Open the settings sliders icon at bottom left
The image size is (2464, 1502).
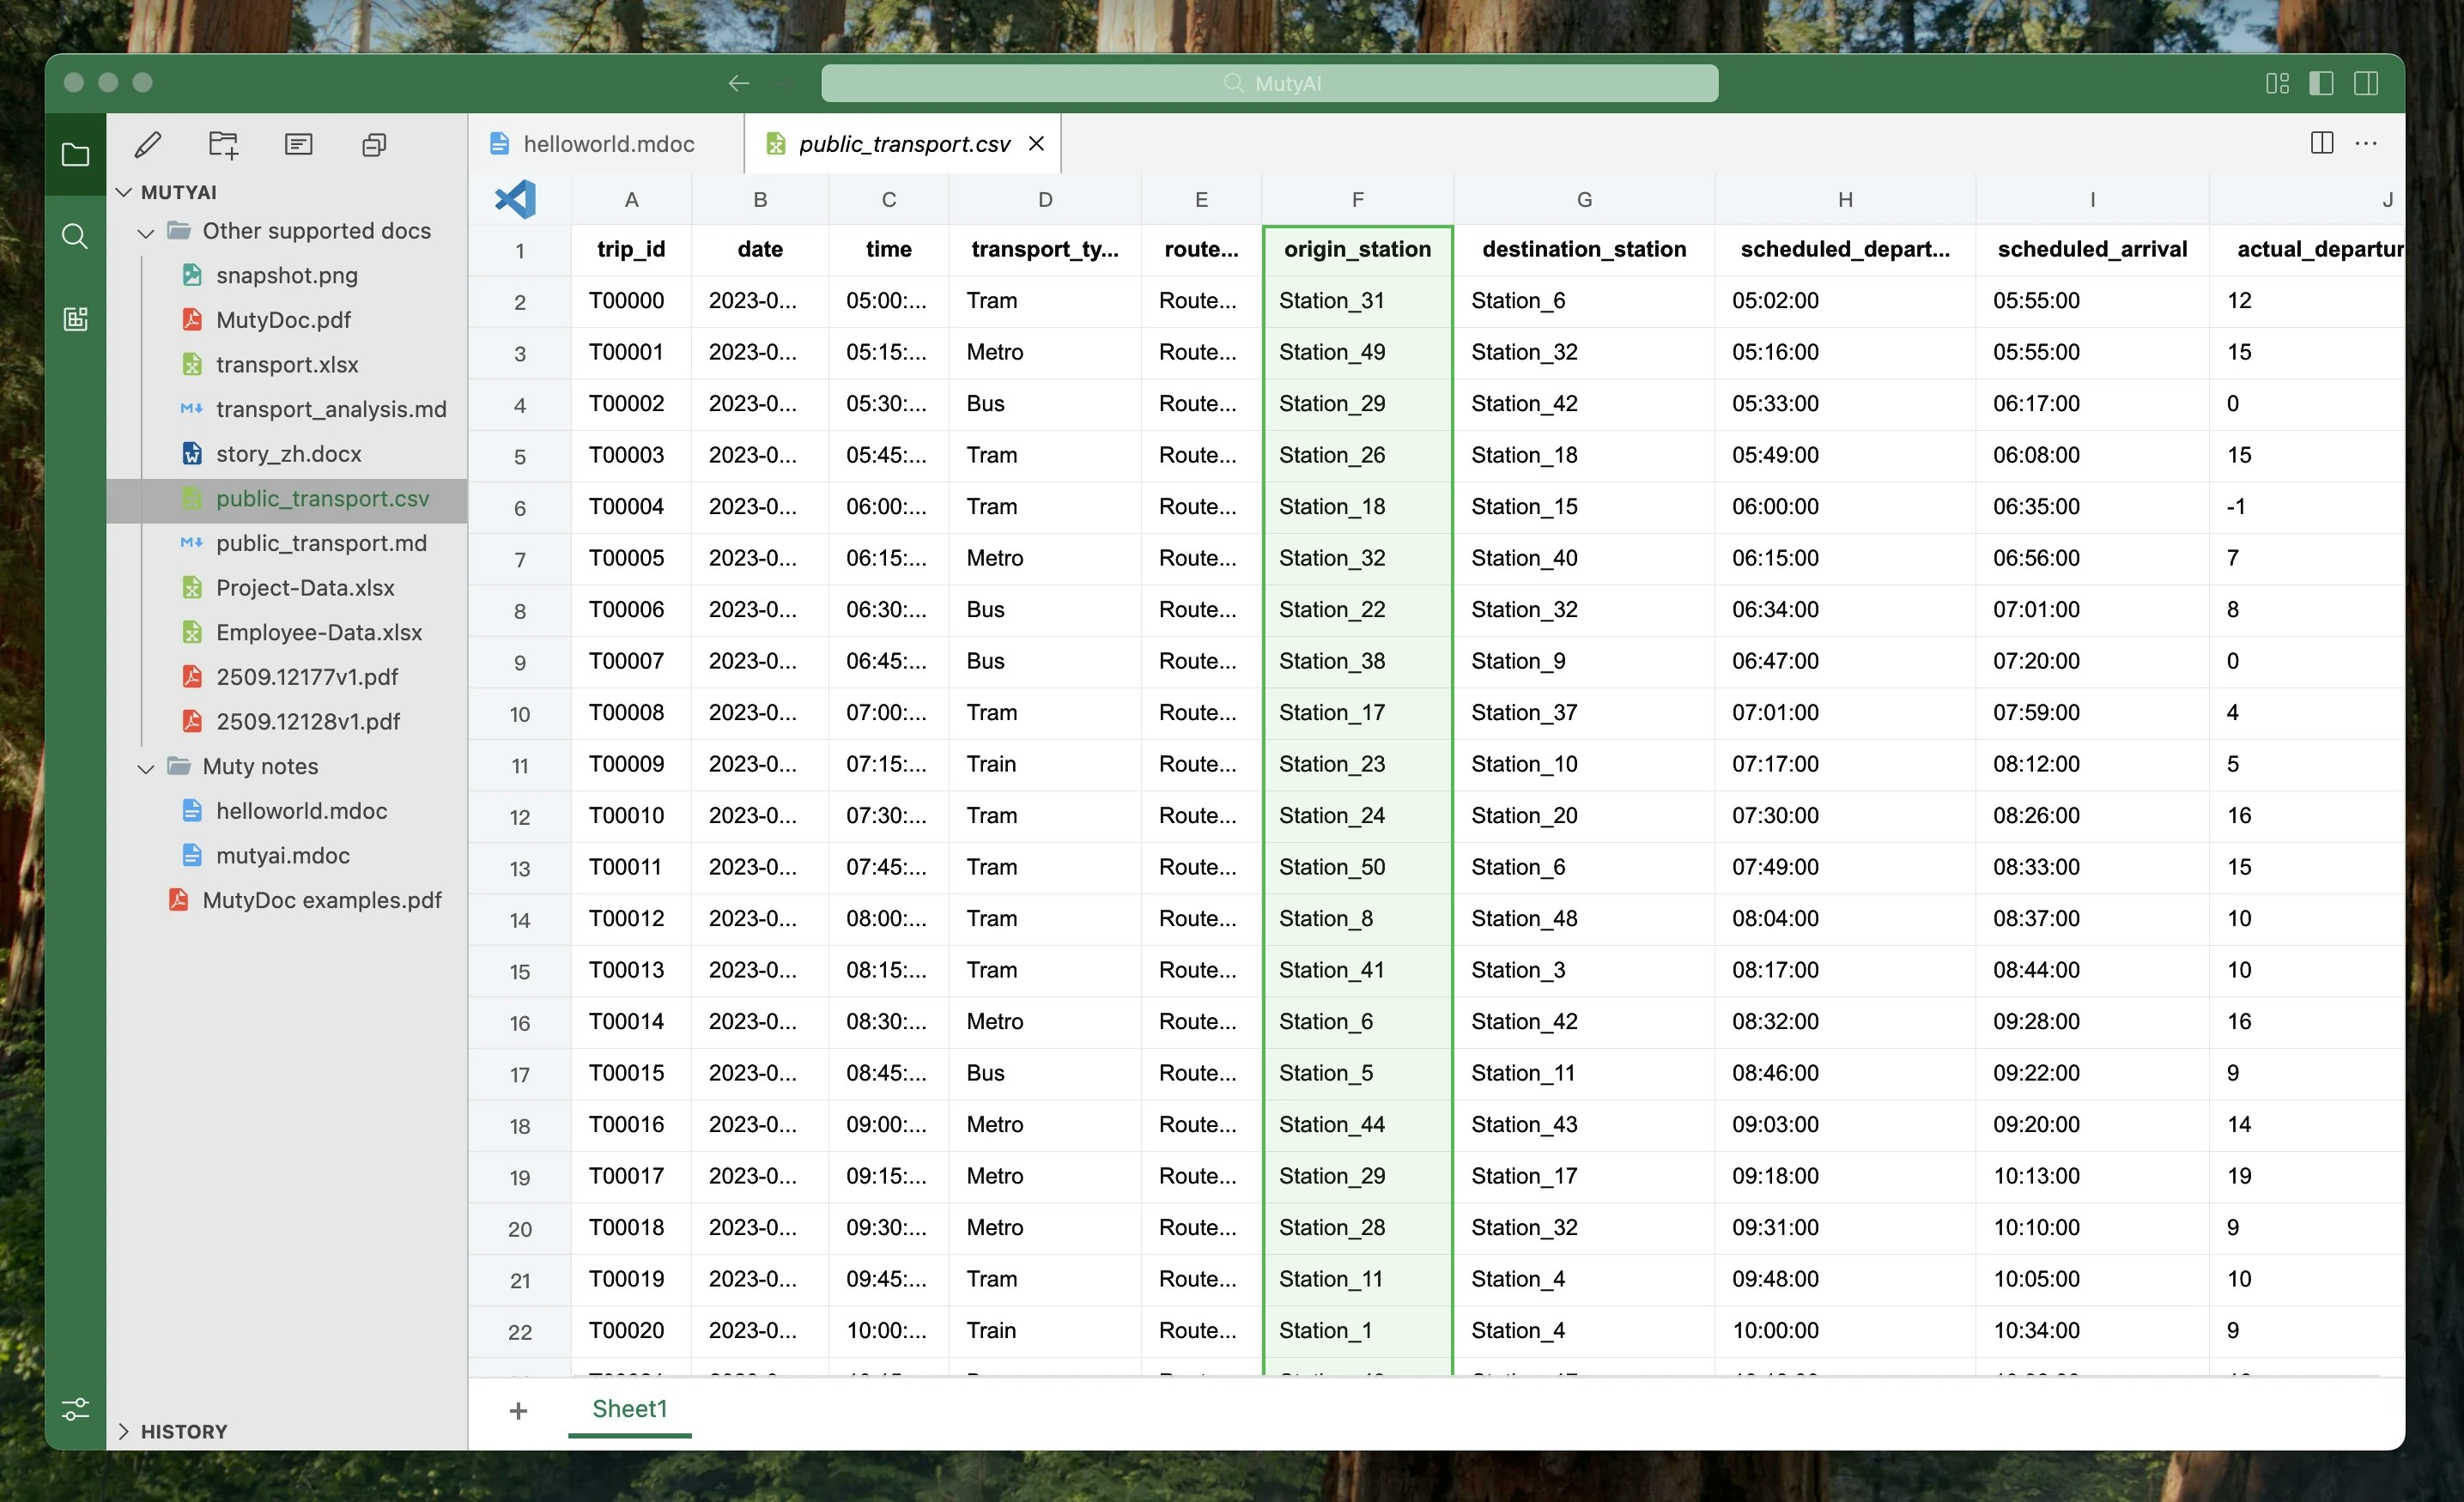click(x=76, y=1410)
